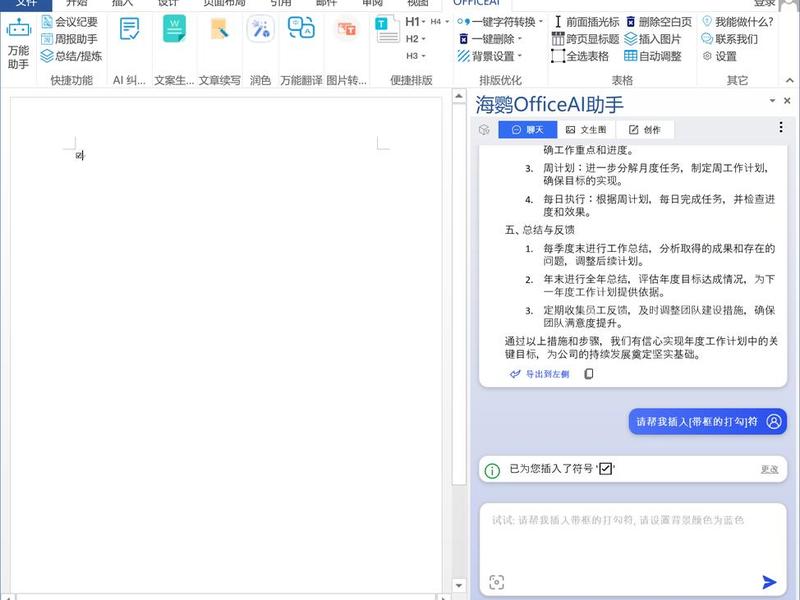Viewport: 800px width, 600px height.
Task: Click the 更改 change link
Action: [769, 469]
